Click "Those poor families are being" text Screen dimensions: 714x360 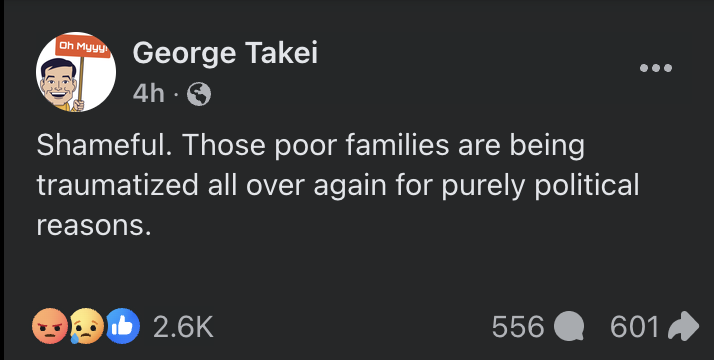[383, 146]
